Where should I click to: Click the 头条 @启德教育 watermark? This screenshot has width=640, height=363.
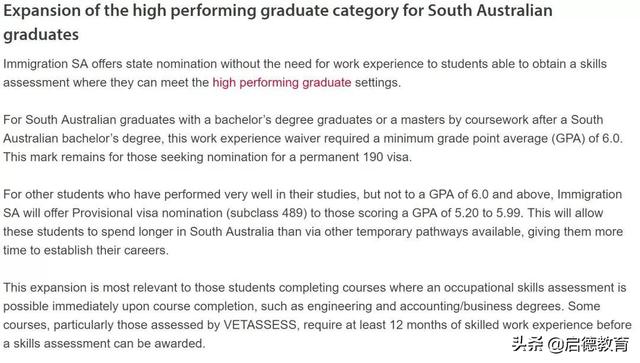click(571, 344)
